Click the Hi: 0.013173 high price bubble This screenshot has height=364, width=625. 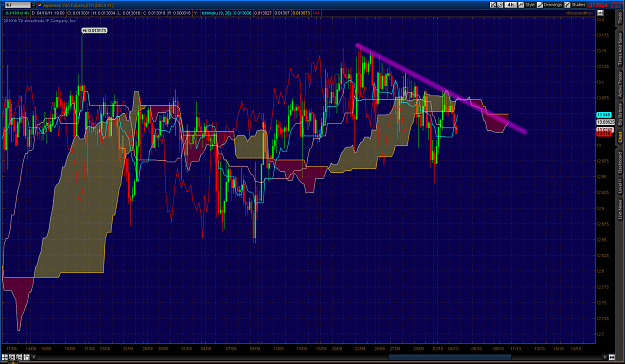[x=94, y=30]
